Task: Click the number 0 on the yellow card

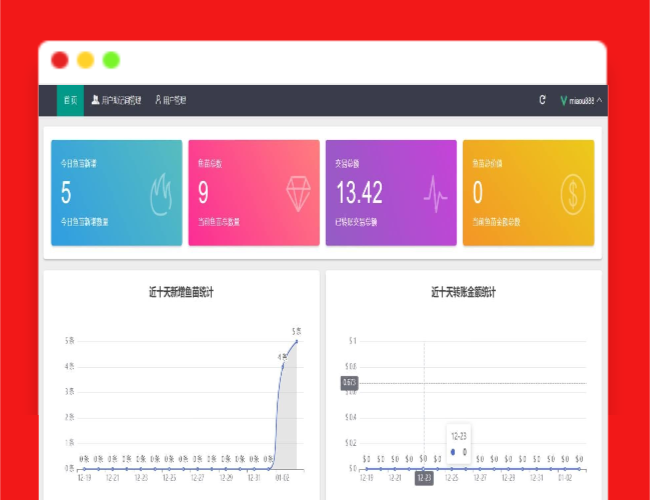Action: click(478, 192)
